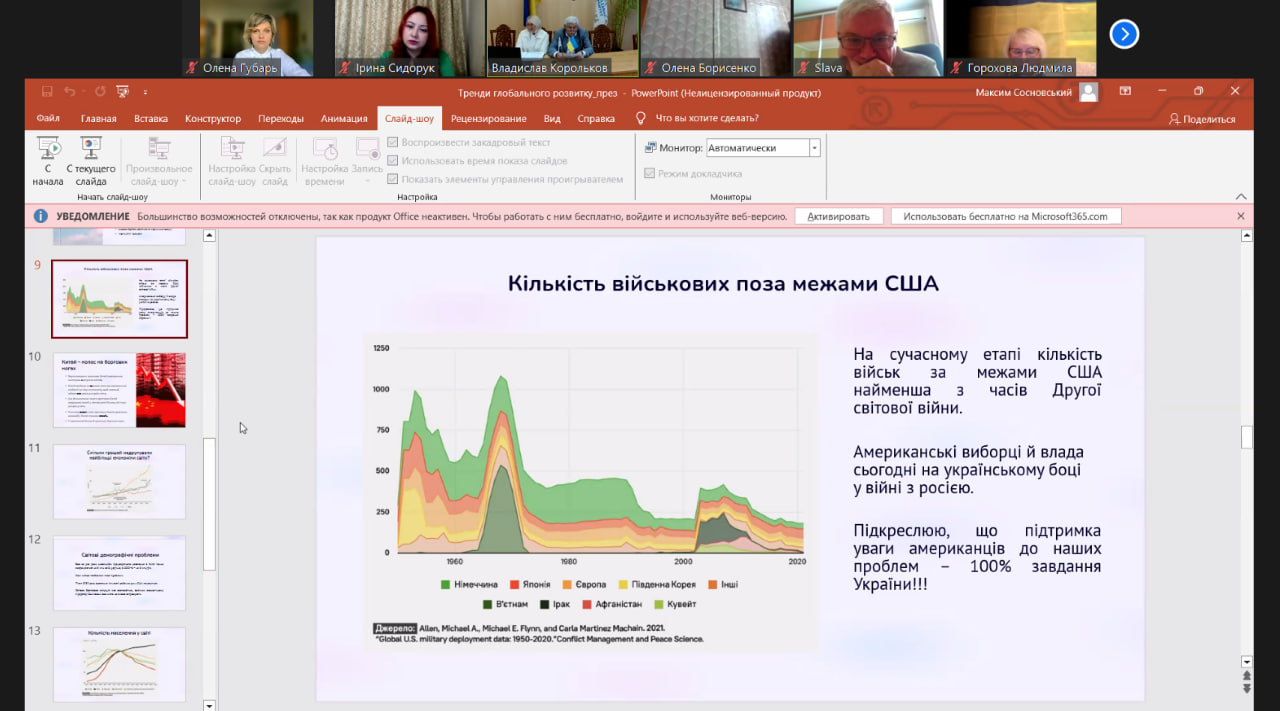The width and height of the screenshot is (1280, 711).
Task: Start slideshow from beginning (С начала)
Action: coord(48,160)
